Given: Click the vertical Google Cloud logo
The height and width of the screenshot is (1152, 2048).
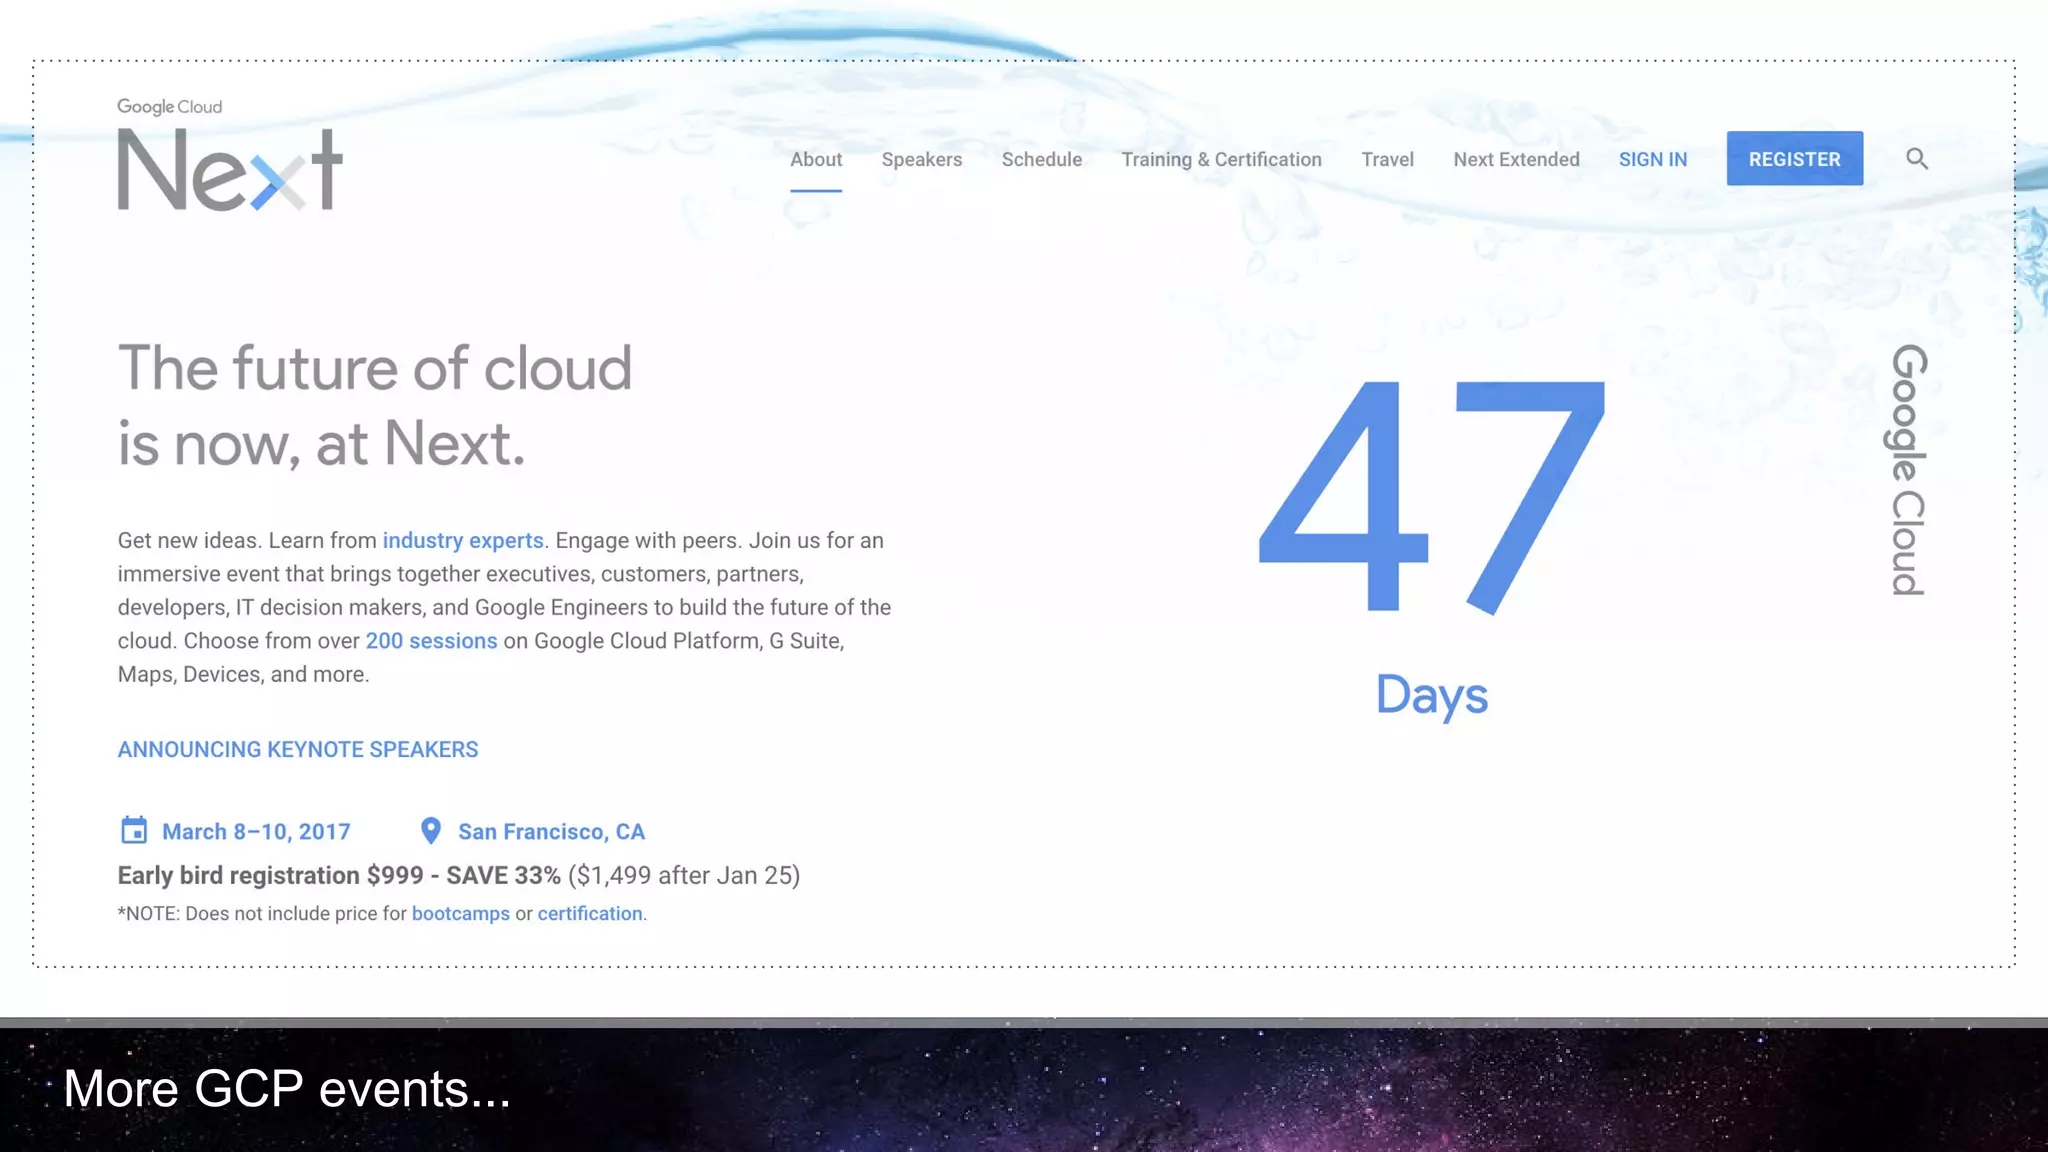Looking at the screenshot, I should coord(1908,470).
